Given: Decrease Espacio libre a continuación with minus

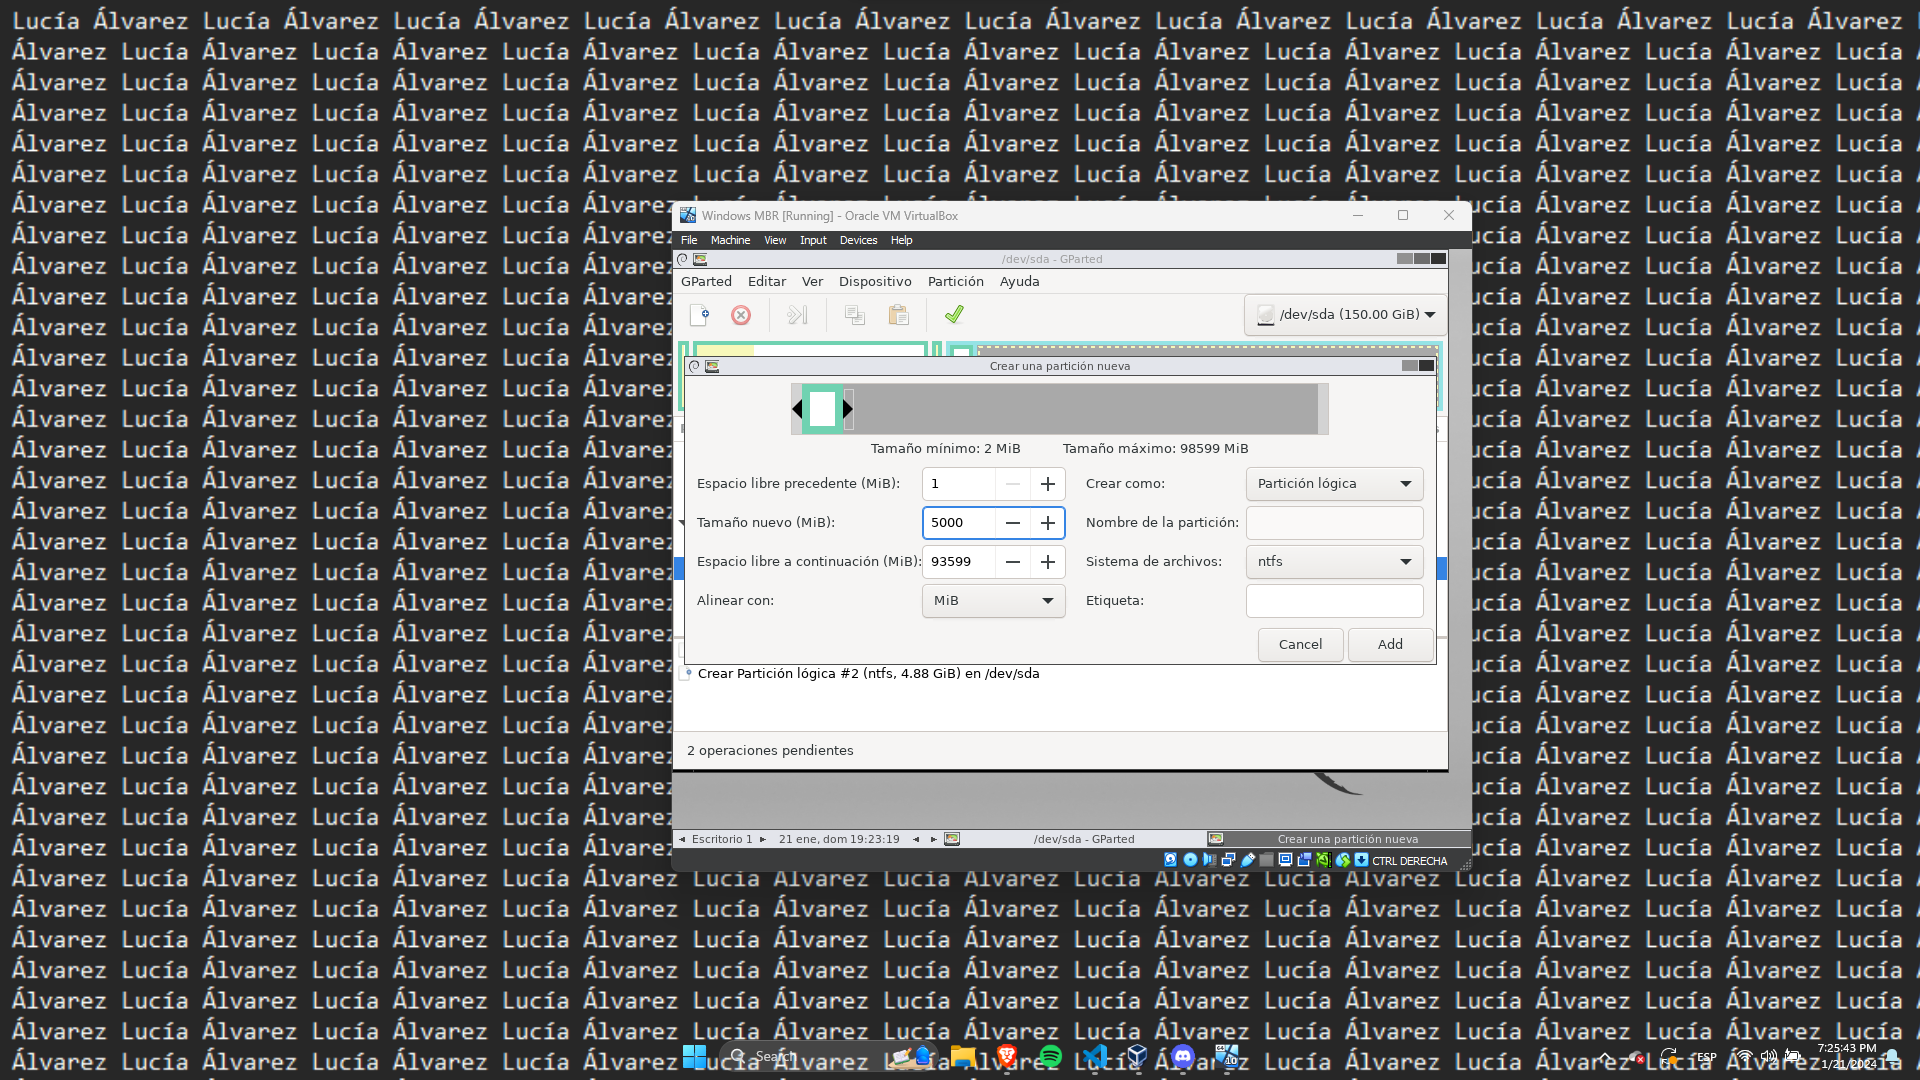Looking at the screenshot, I should point(1012,562).
